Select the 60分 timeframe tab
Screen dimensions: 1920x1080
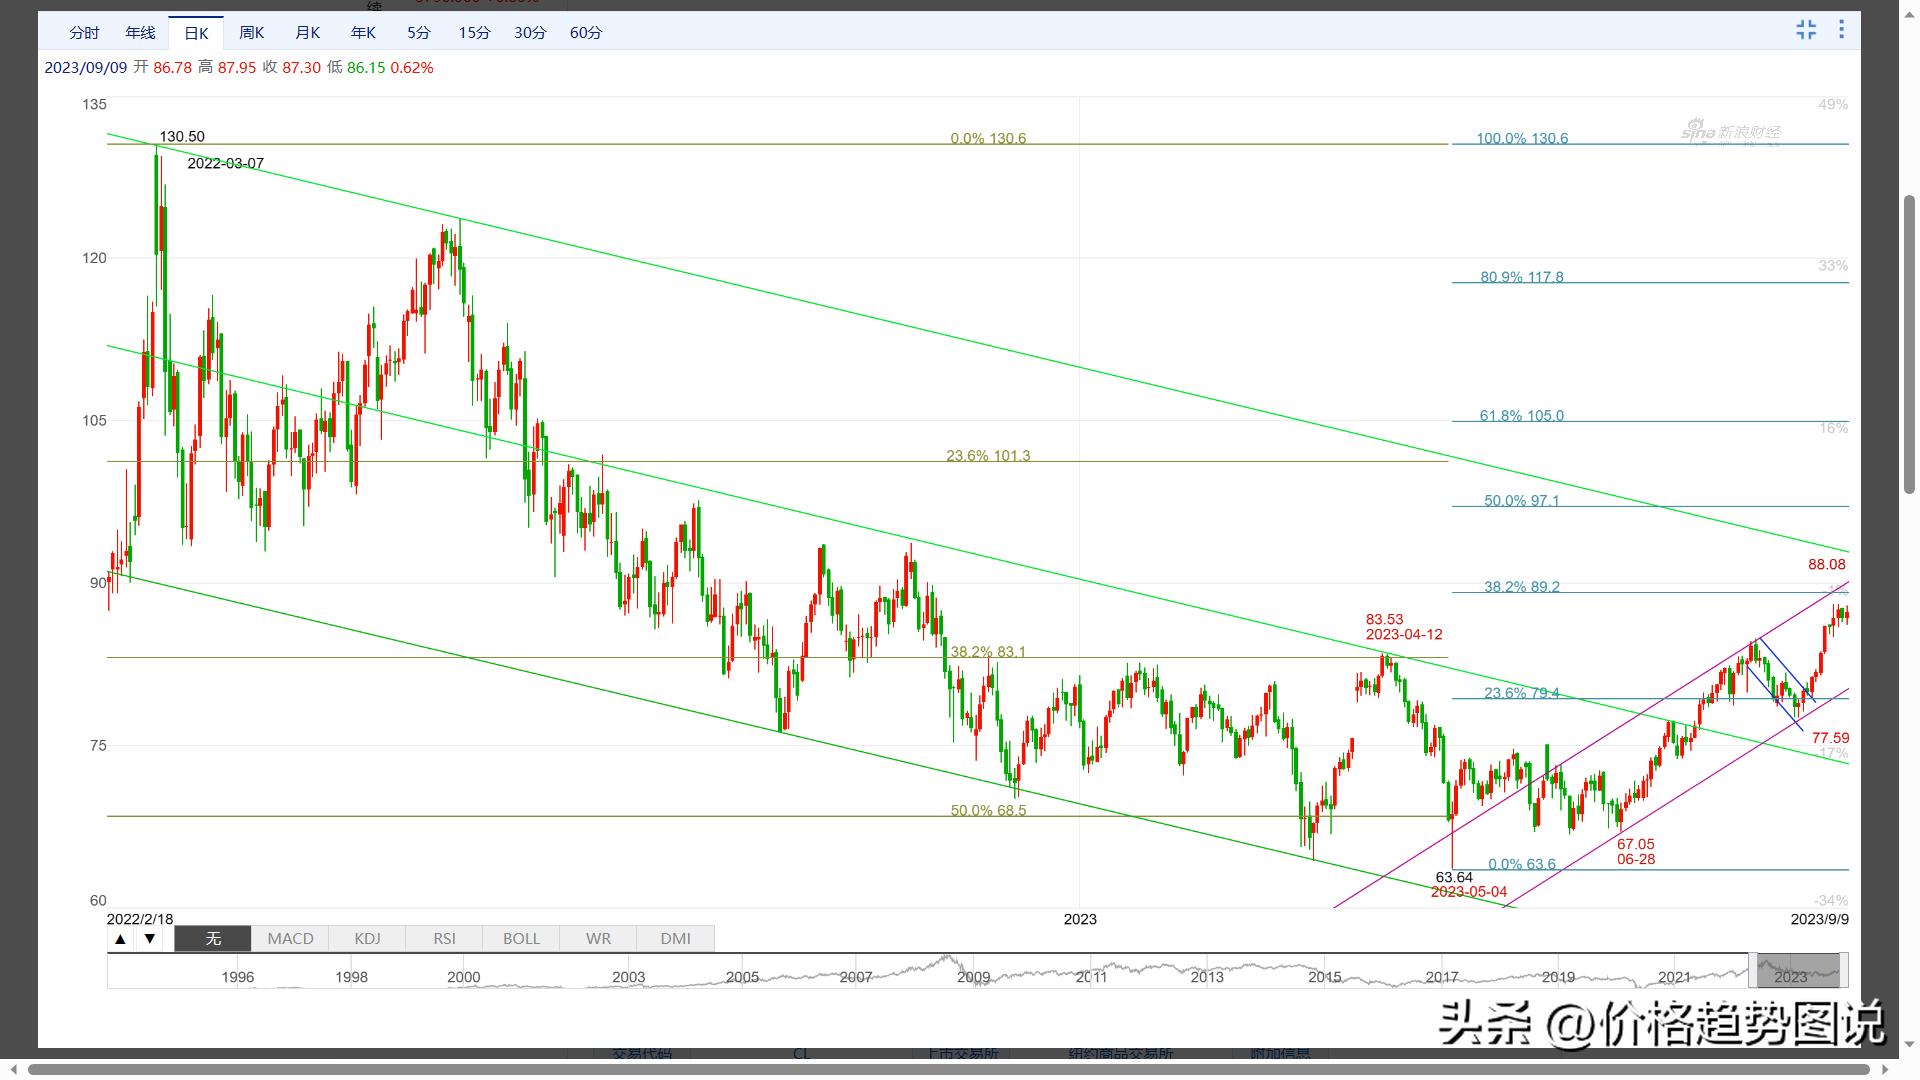click(x=586, y=33)
